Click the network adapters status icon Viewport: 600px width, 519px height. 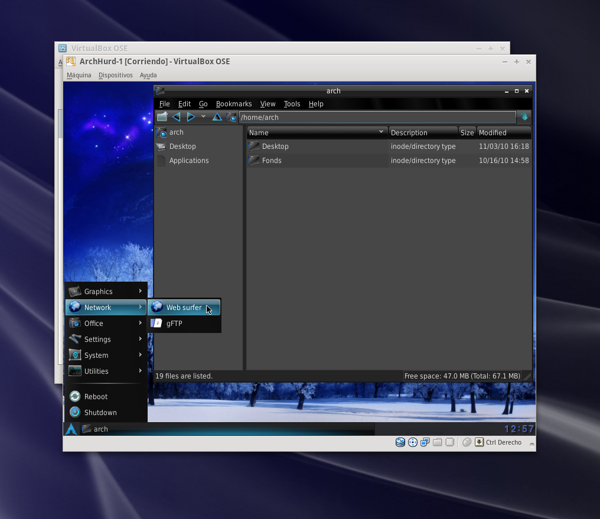(x=425, y=442)
